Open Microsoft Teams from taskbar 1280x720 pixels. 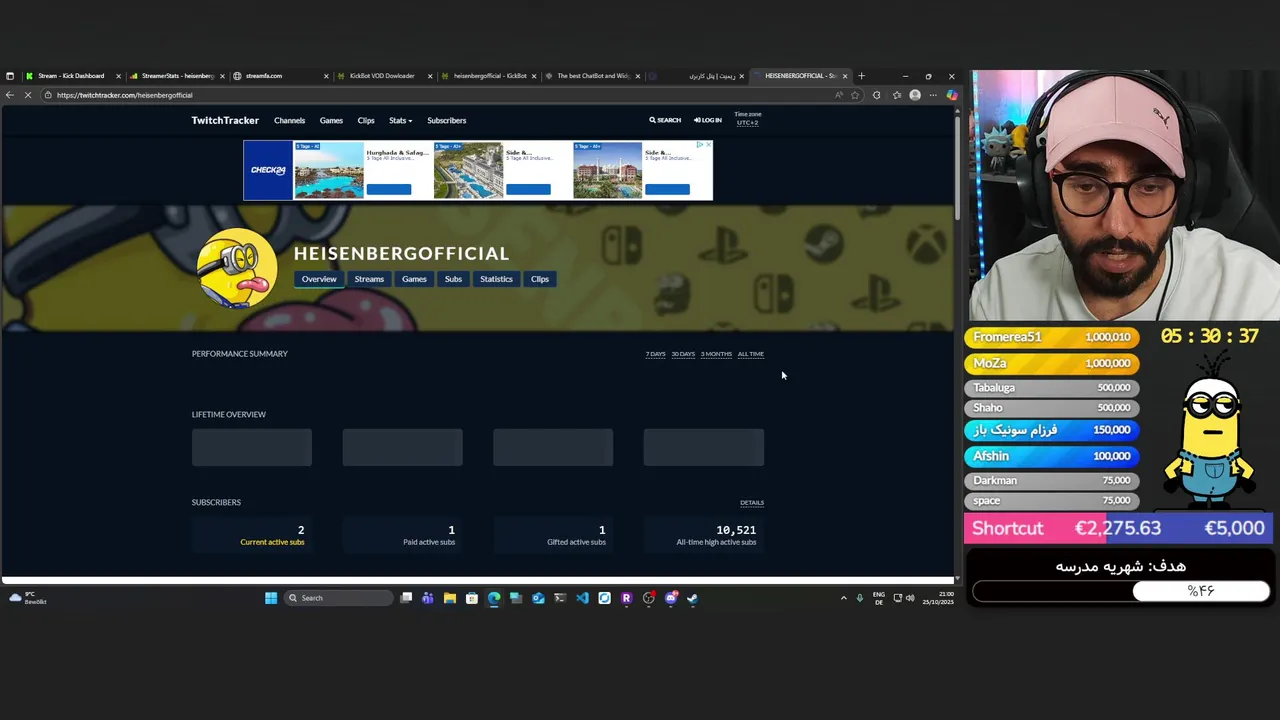pyautogui.click(x=428, y=598)
